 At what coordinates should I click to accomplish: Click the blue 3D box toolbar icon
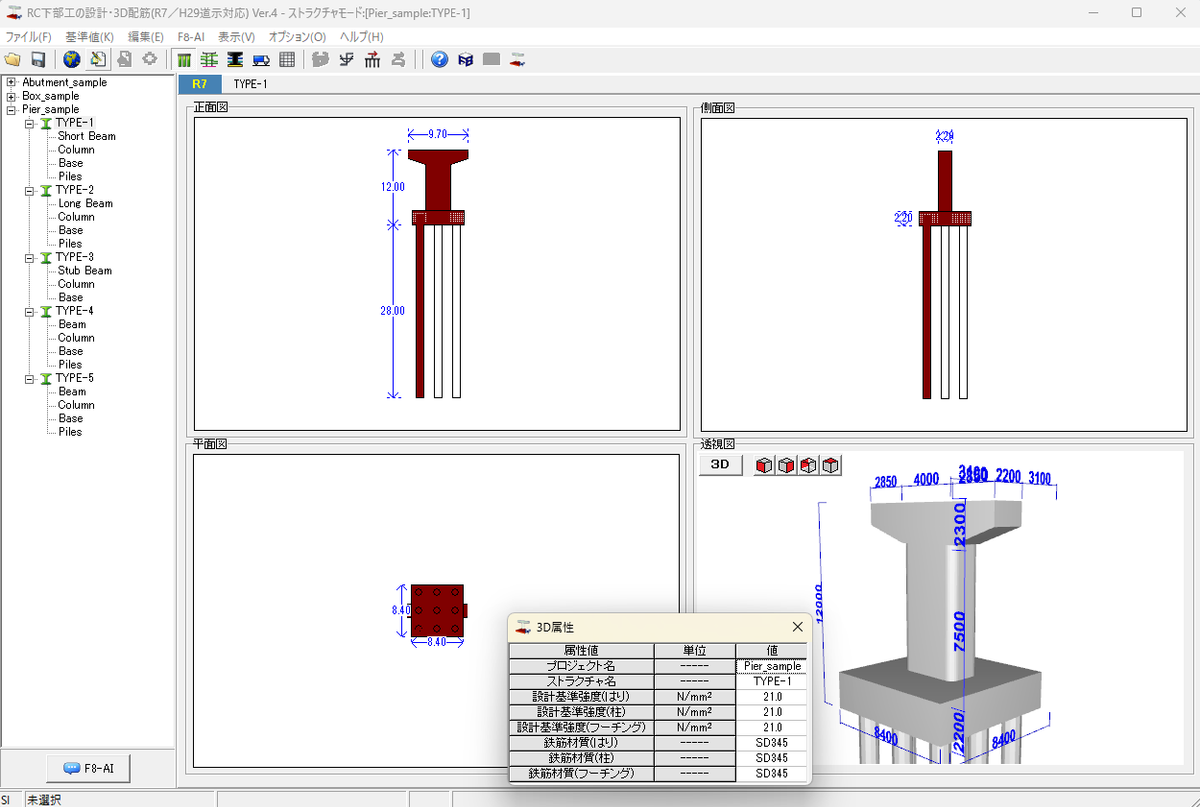tap(465, 60)
